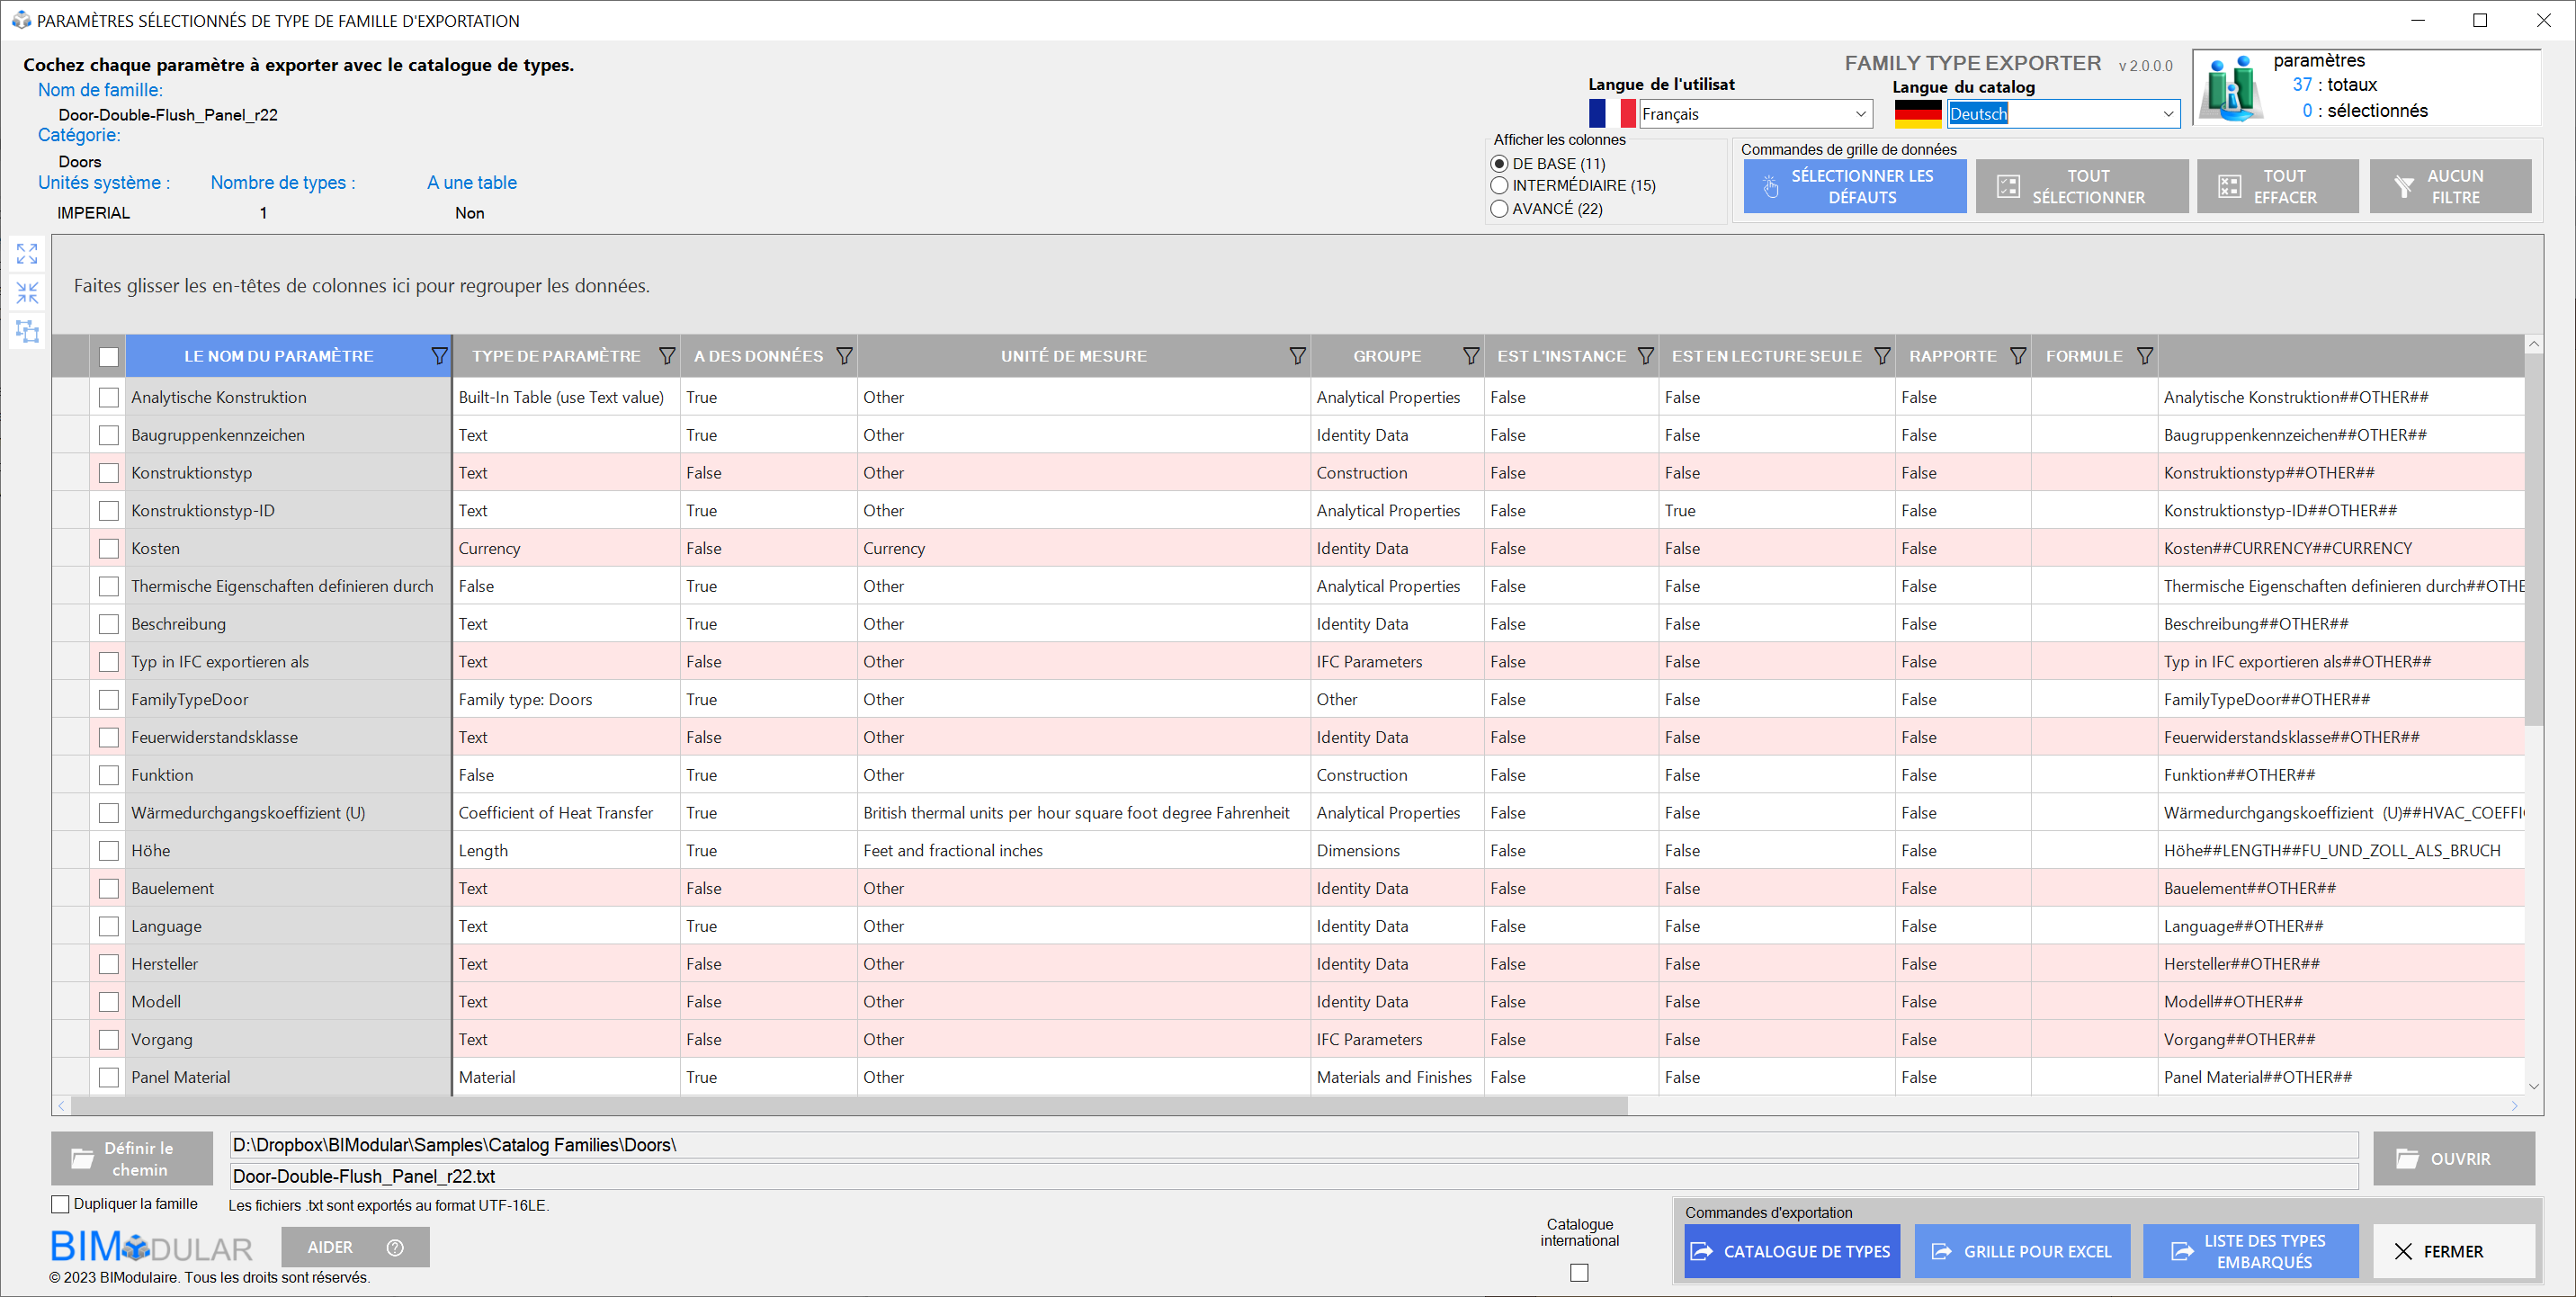Click the EST L'INSTANCE column header
The image size is (2576, 1297).
pyautogui.click(x=1560, y=356)
